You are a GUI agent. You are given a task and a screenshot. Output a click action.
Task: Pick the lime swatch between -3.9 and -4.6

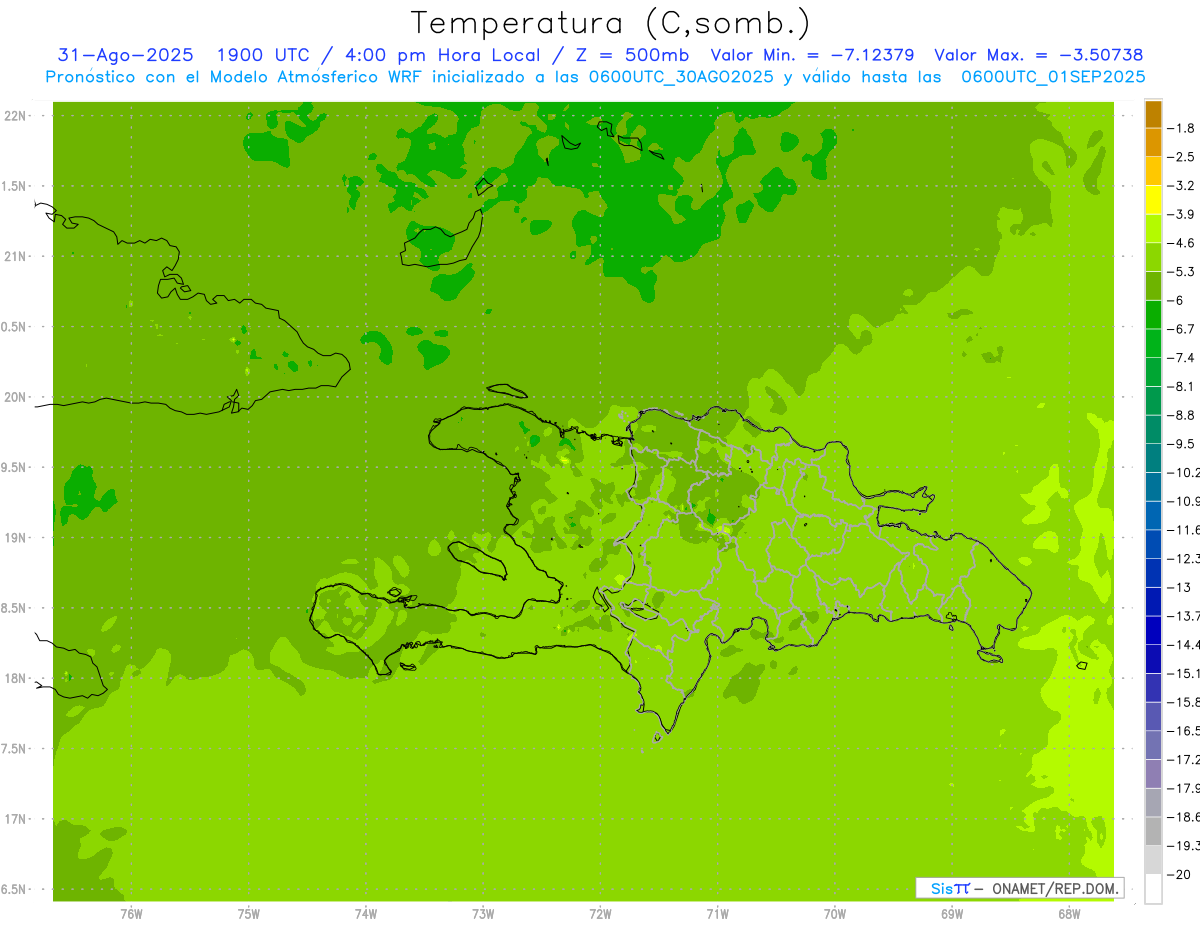1153,229
